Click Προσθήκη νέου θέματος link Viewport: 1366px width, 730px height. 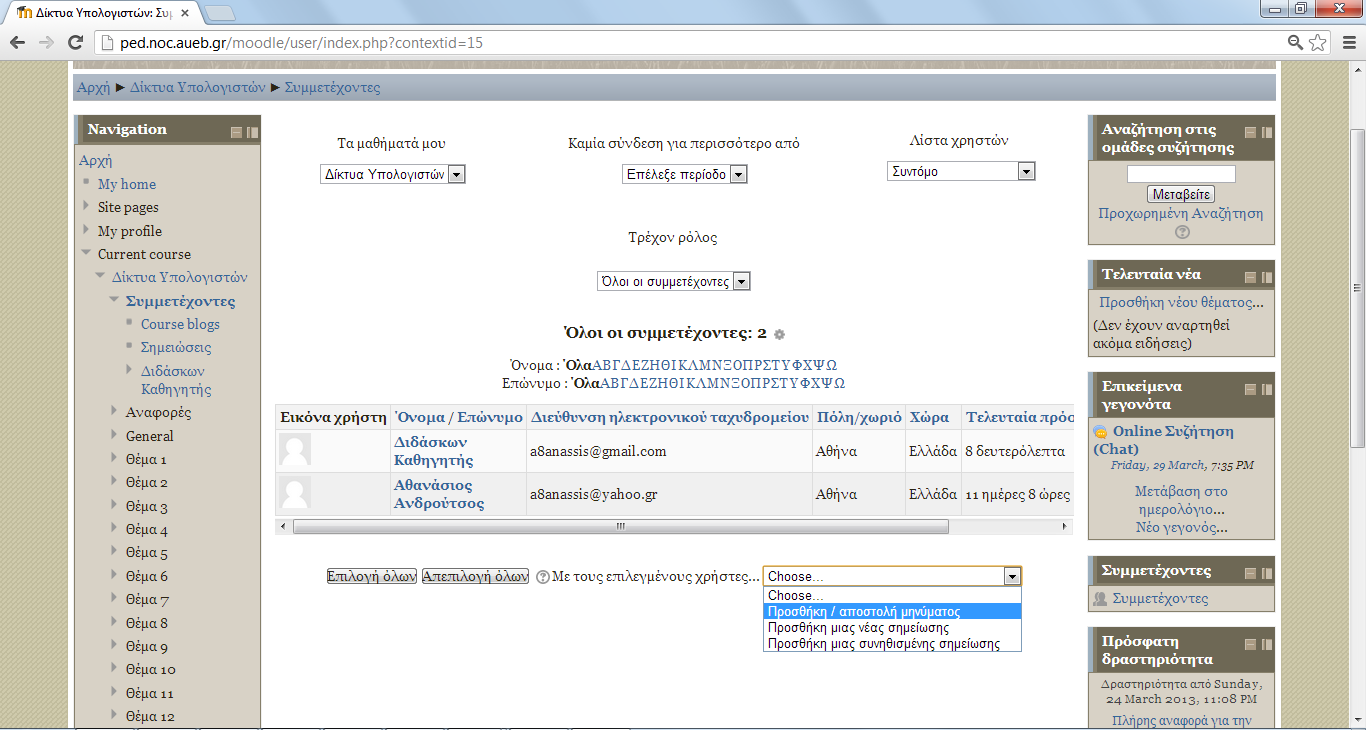(x=1181, y=302)
